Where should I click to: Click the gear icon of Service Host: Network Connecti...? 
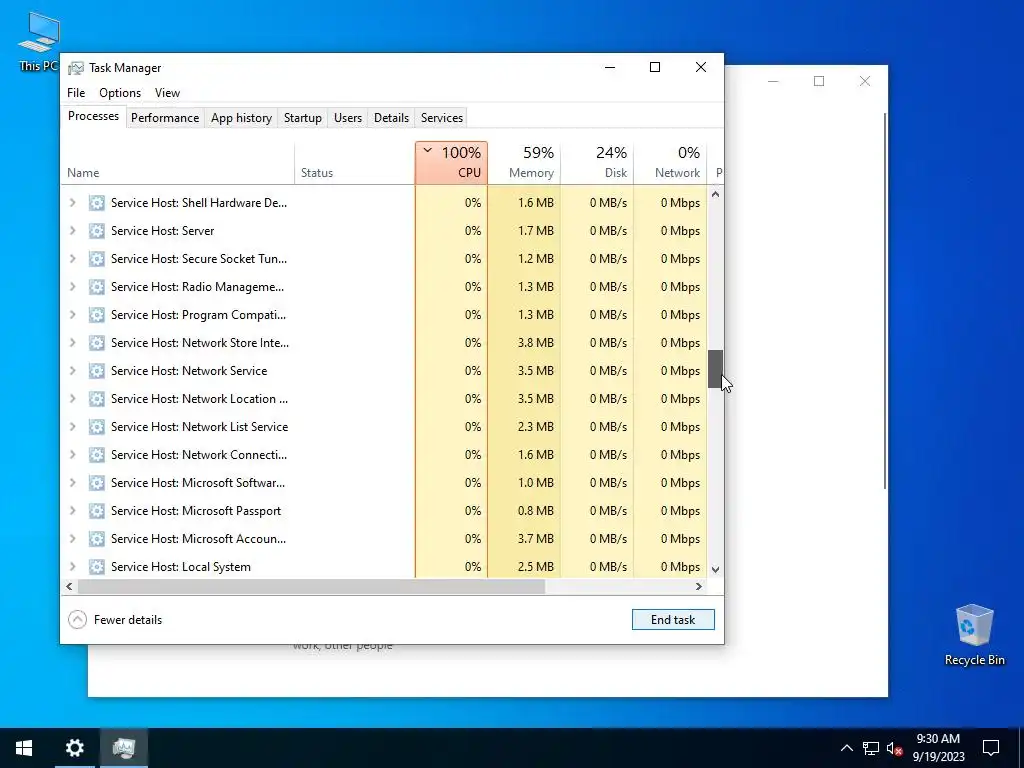click(x=97, y=455)
